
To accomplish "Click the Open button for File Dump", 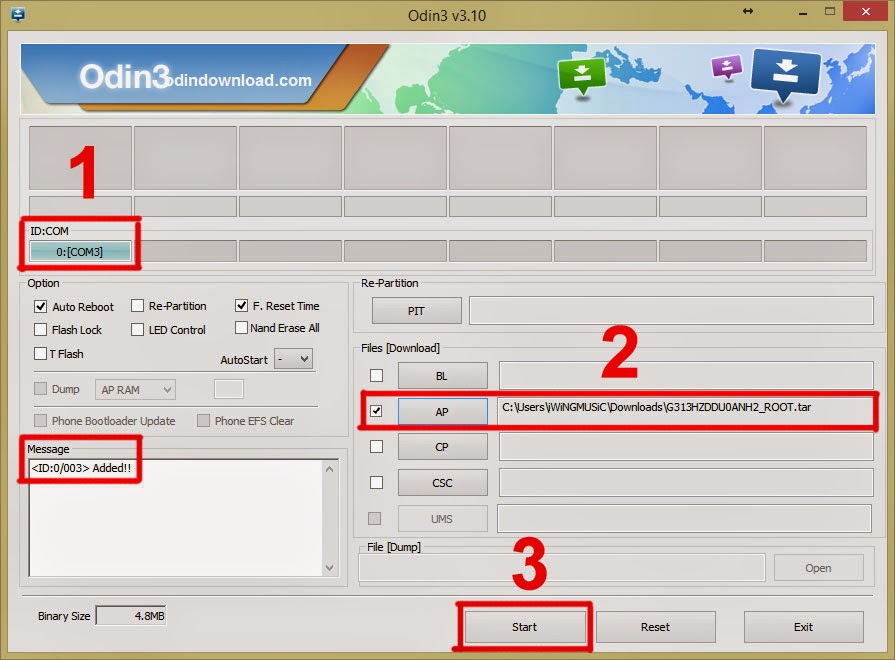I will pos(818,568).
